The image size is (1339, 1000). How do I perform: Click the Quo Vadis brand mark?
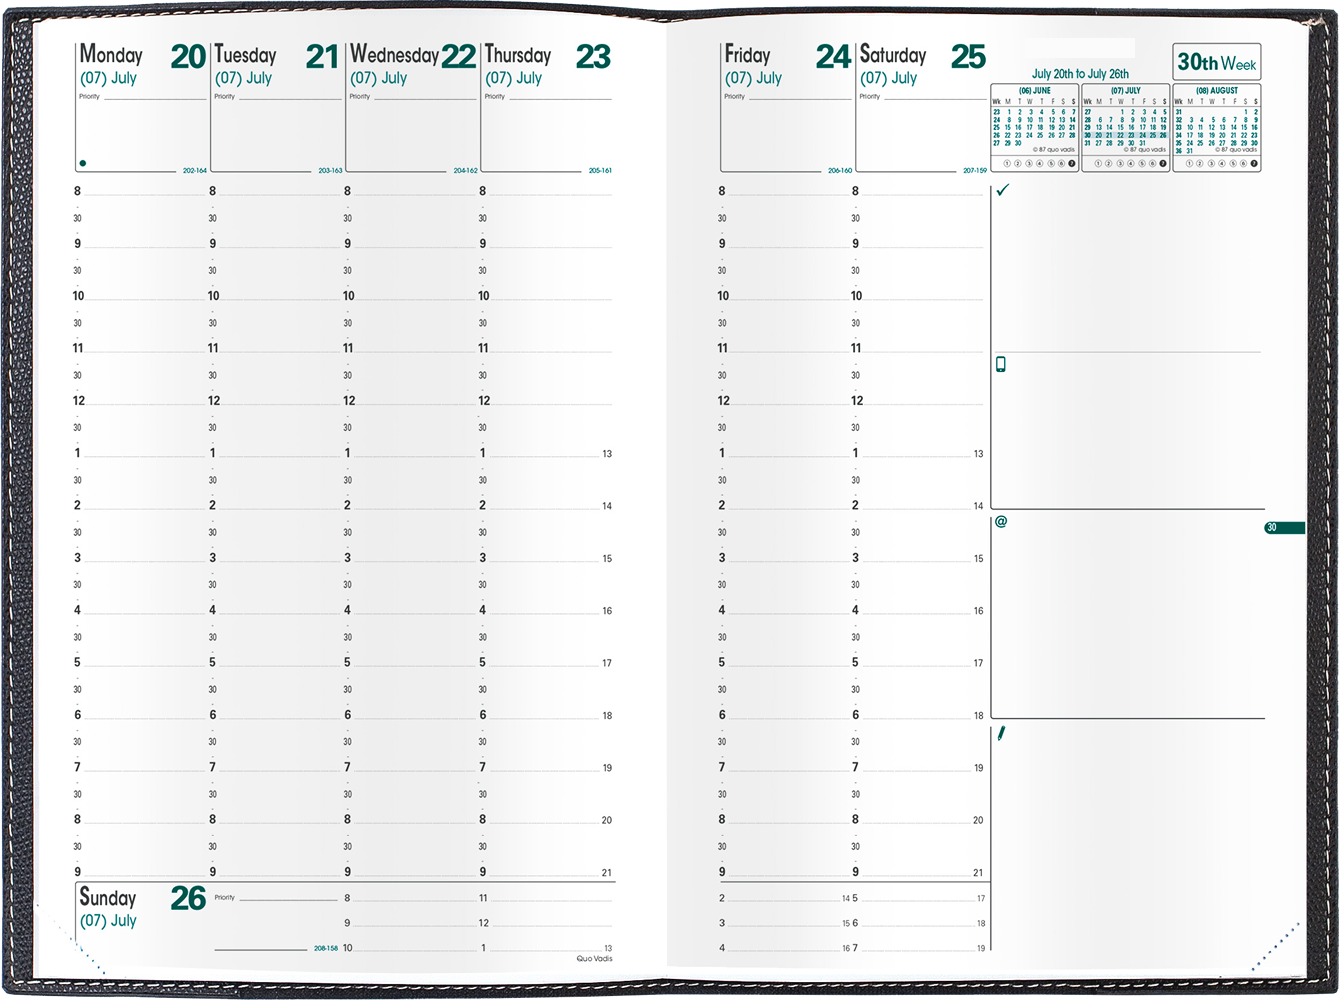[594, 959]
